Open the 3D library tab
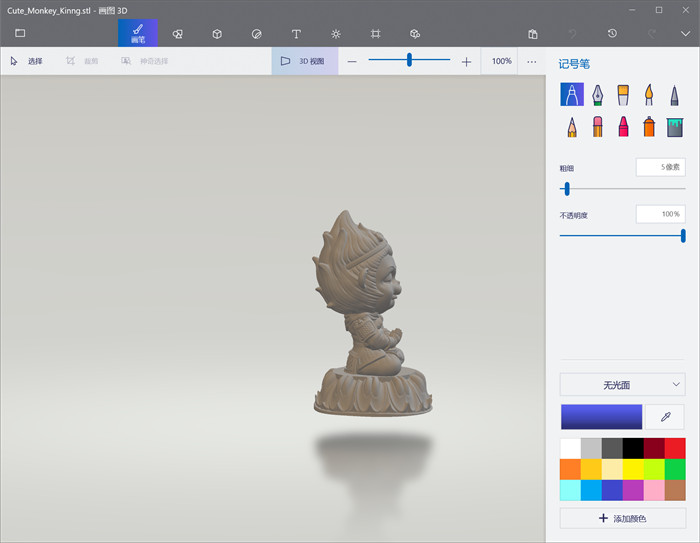 click(415, 34)
